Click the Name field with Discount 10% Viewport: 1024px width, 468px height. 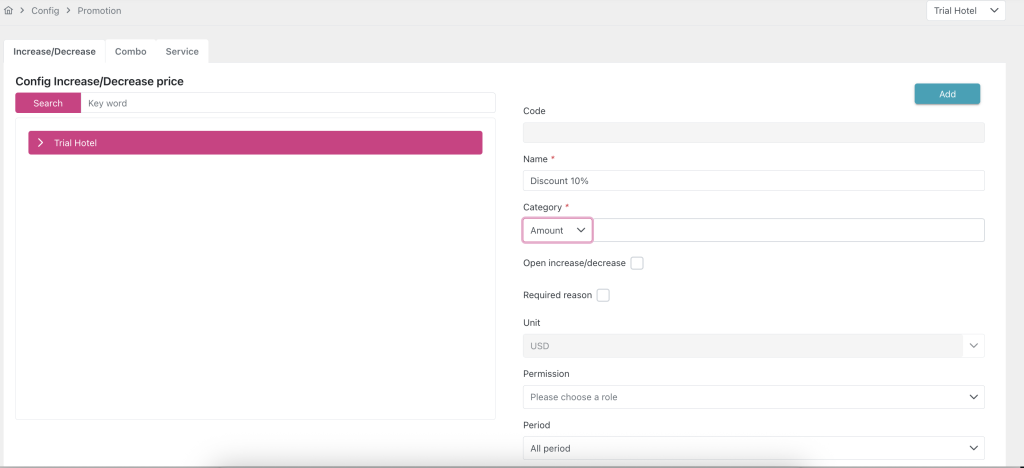(x=753, y=181)
